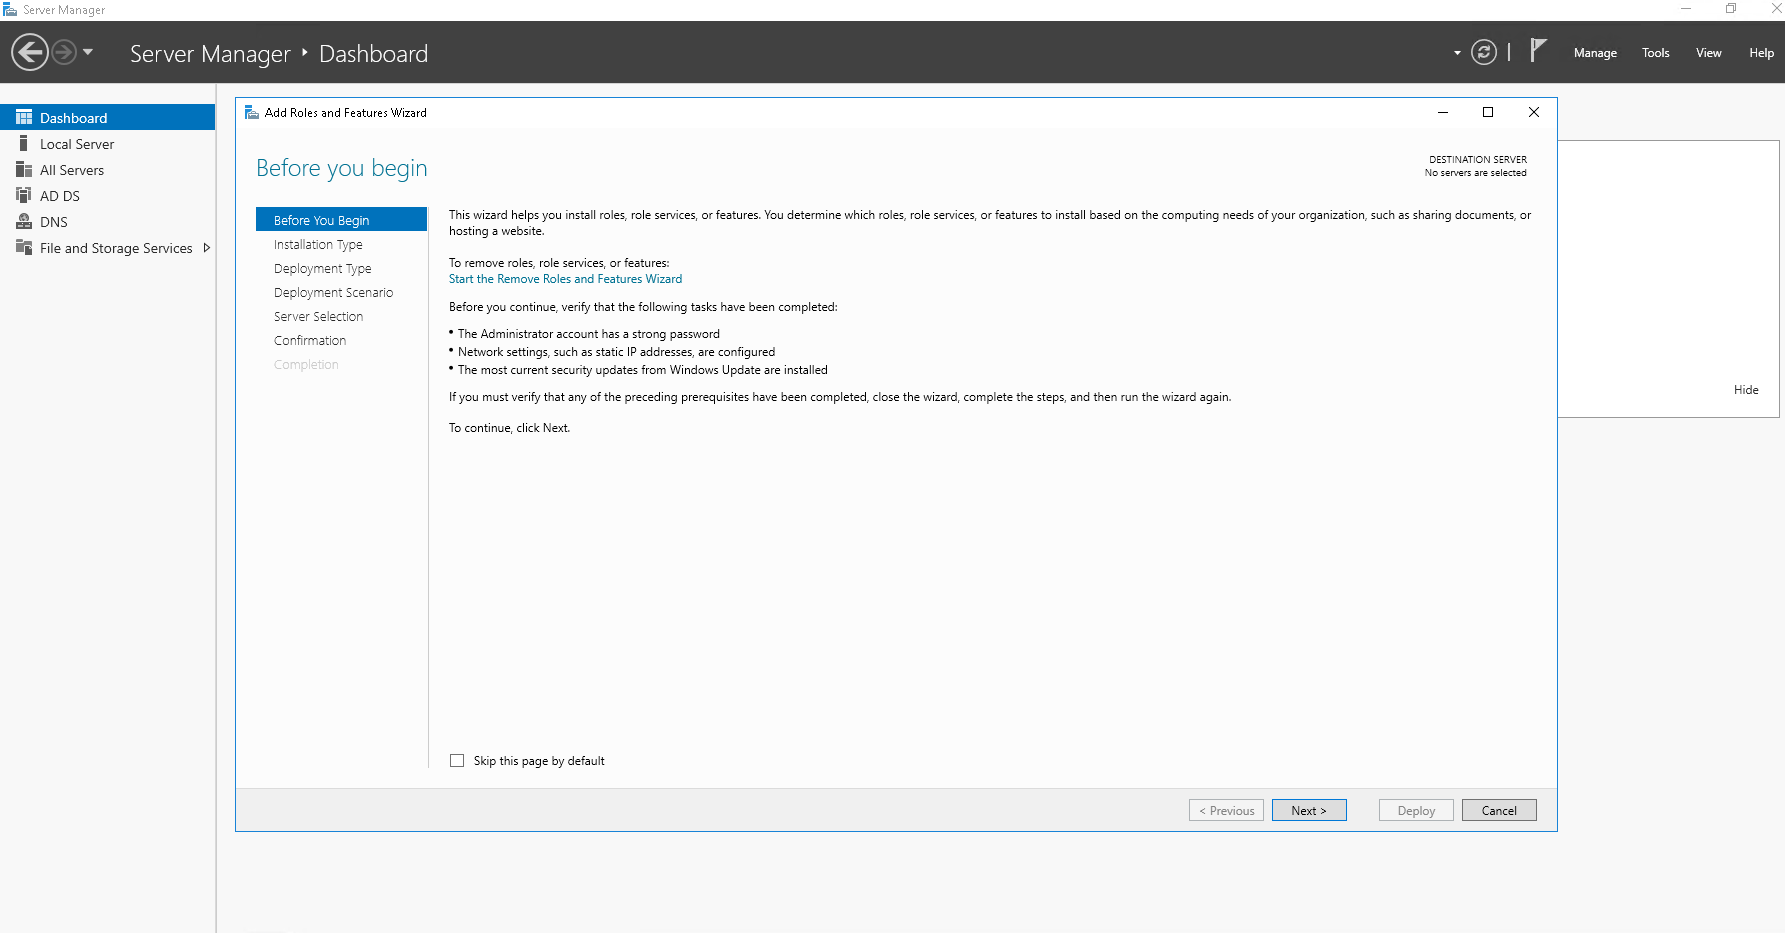Click the strong password prerequisite bullet text
Screen dimensions: 1785x933
(x=588, y=334)
